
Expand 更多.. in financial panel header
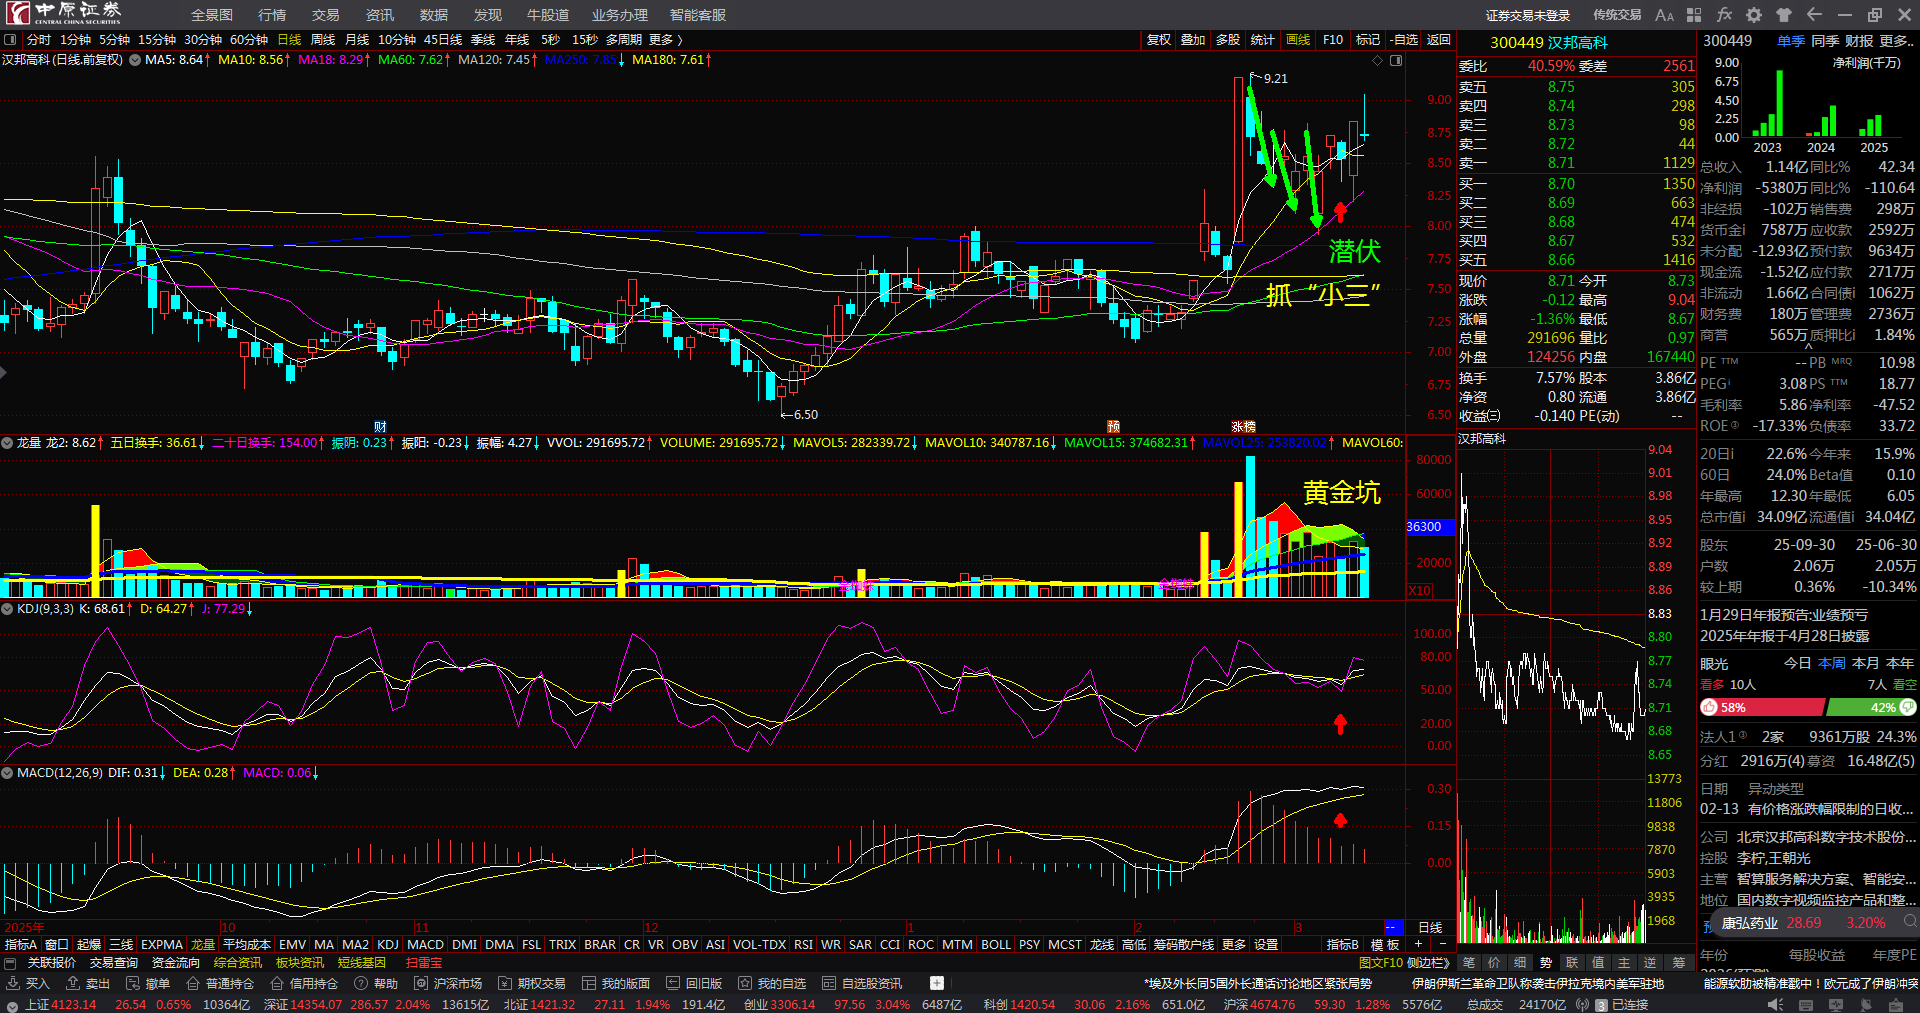[1897, 41]
